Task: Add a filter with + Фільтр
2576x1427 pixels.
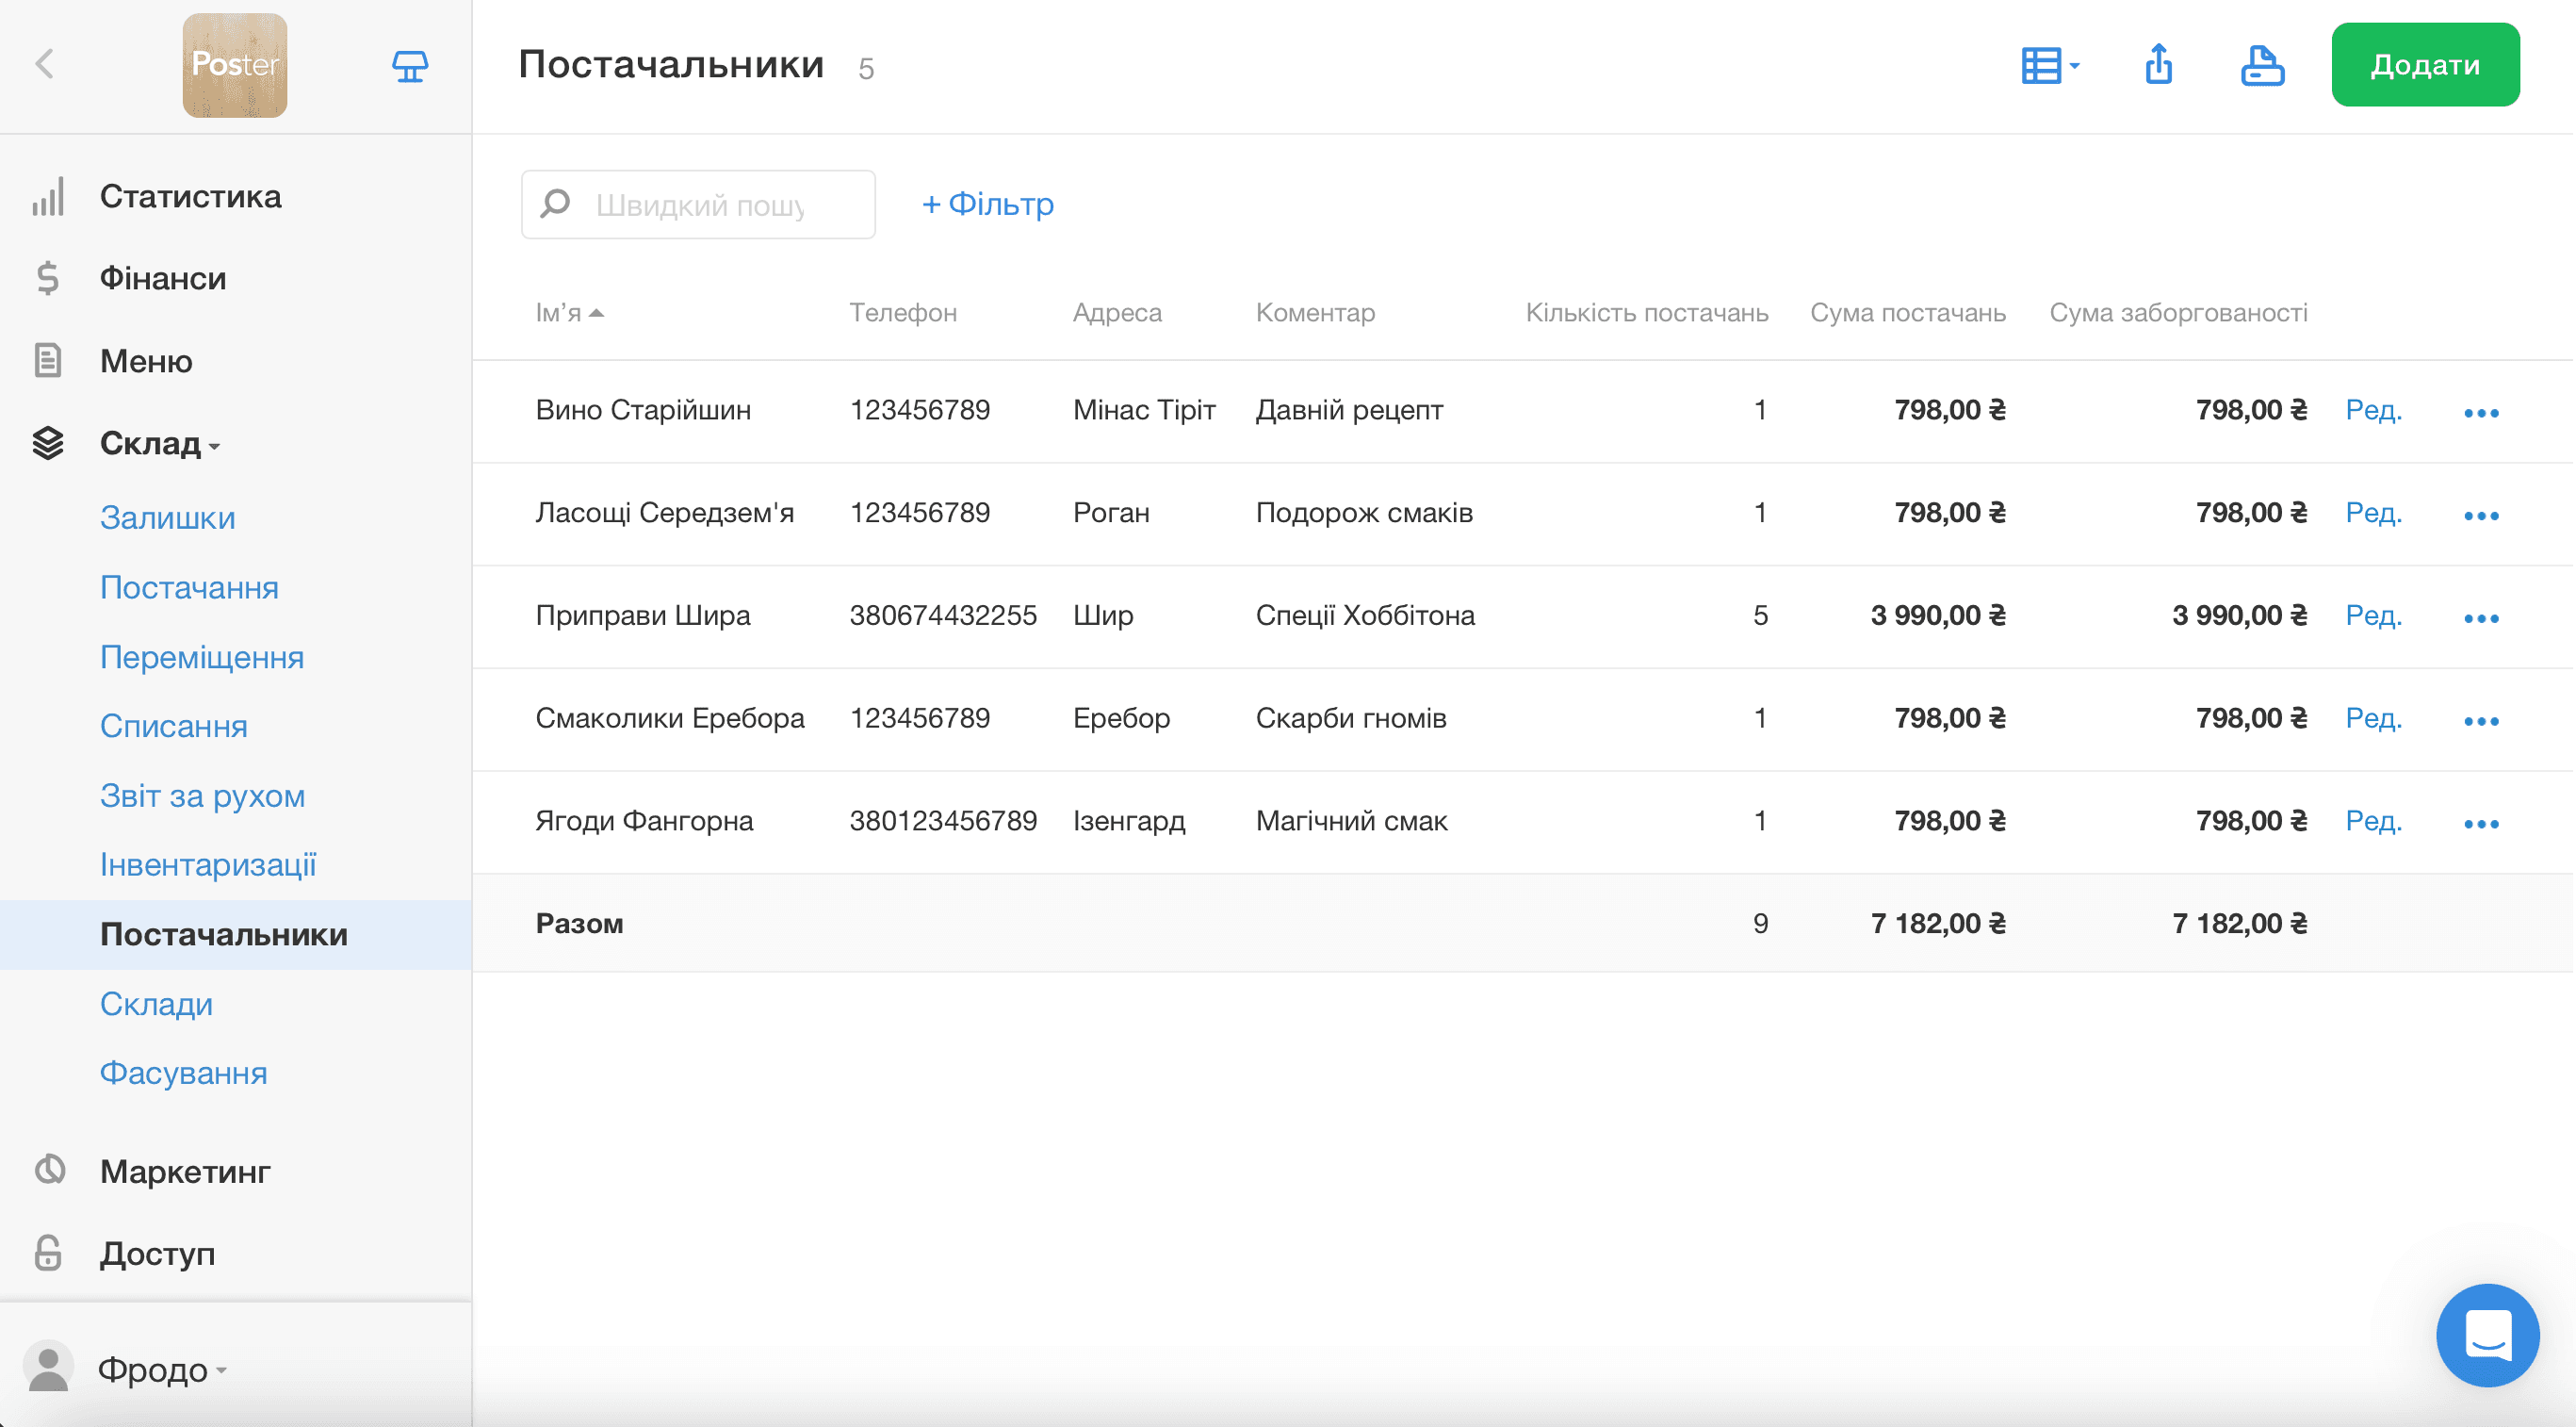Action: (988, 204)
